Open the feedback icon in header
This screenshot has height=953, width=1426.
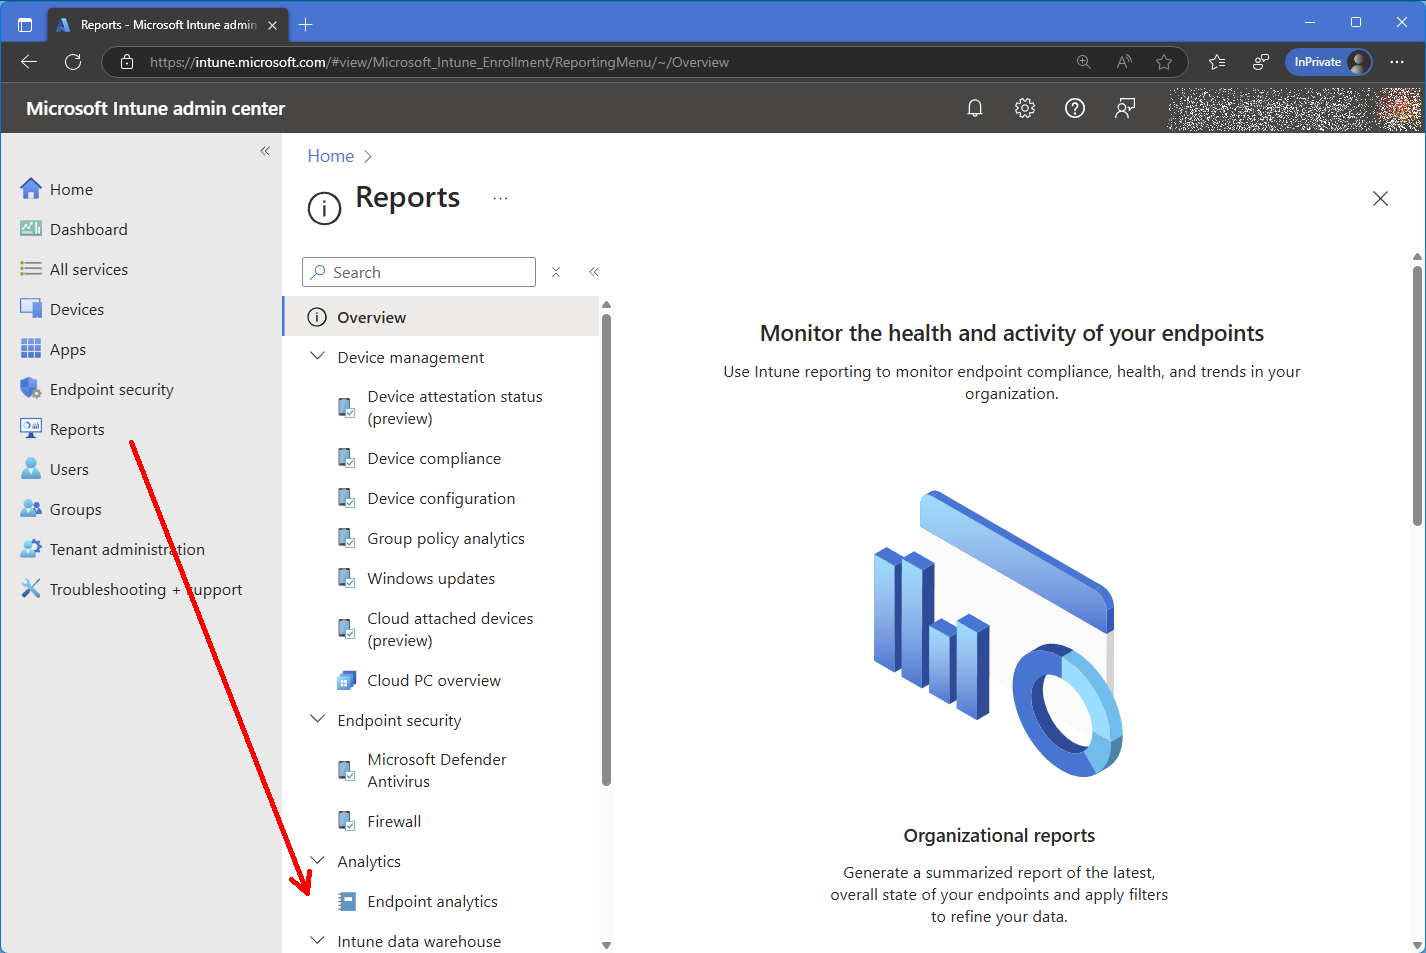[1125, 108]
